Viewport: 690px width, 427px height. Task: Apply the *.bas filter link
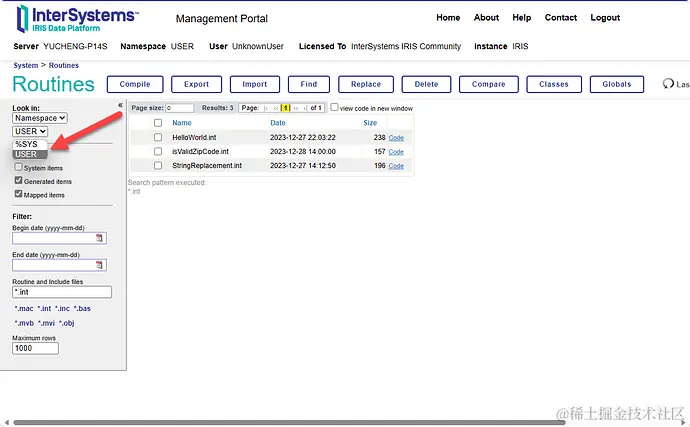click(x=82, y=309)
